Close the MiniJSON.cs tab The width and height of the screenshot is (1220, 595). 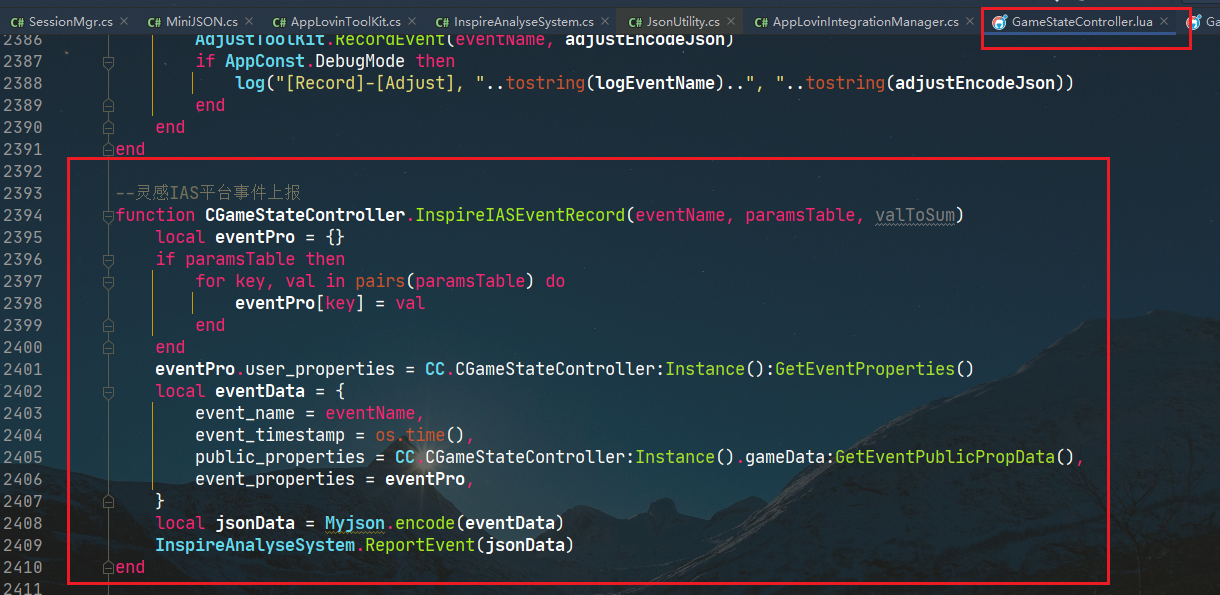[250, 21]
